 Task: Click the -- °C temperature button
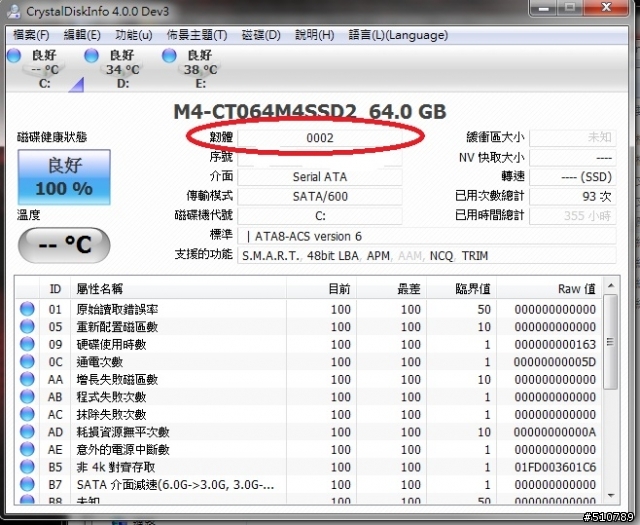point(64,245)
